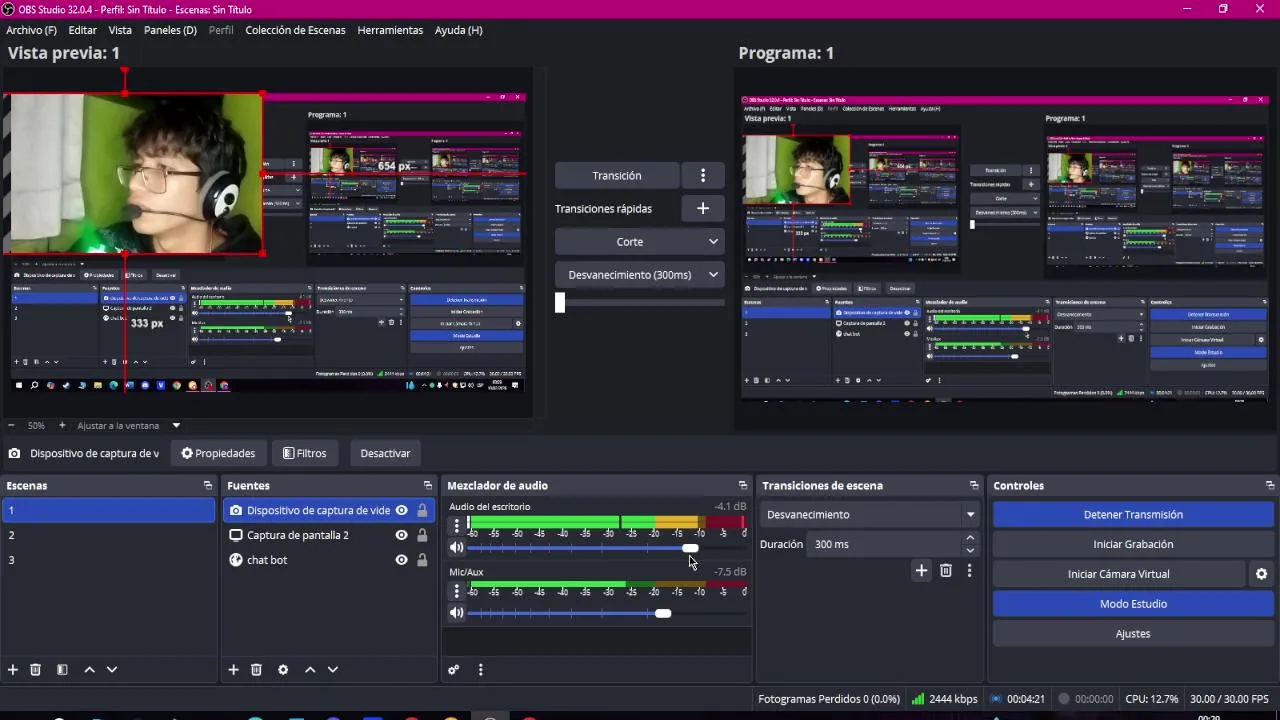The image size is (1280, 720).
Task: Open Propiedades of selected source
Action: coord(218,453)
